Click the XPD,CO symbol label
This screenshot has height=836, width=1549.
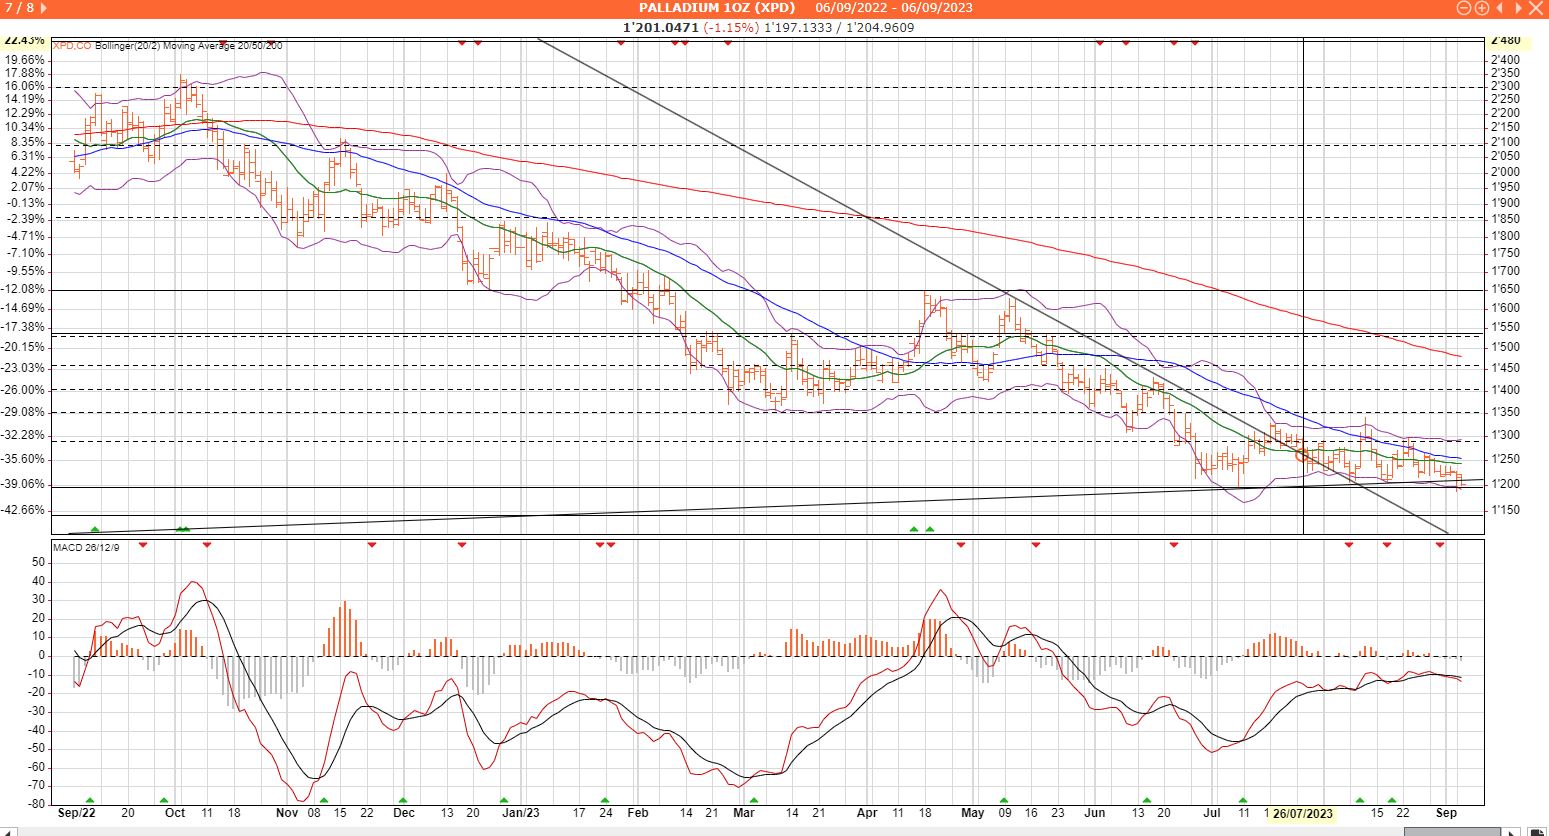coord(72,46)
